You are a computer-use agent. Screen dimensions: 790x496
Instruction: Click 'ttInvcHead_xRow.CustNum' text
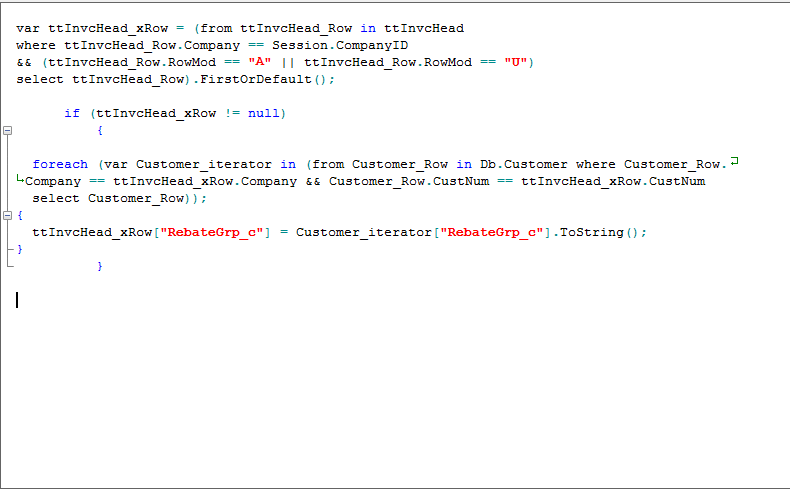[x=613, y=181]
